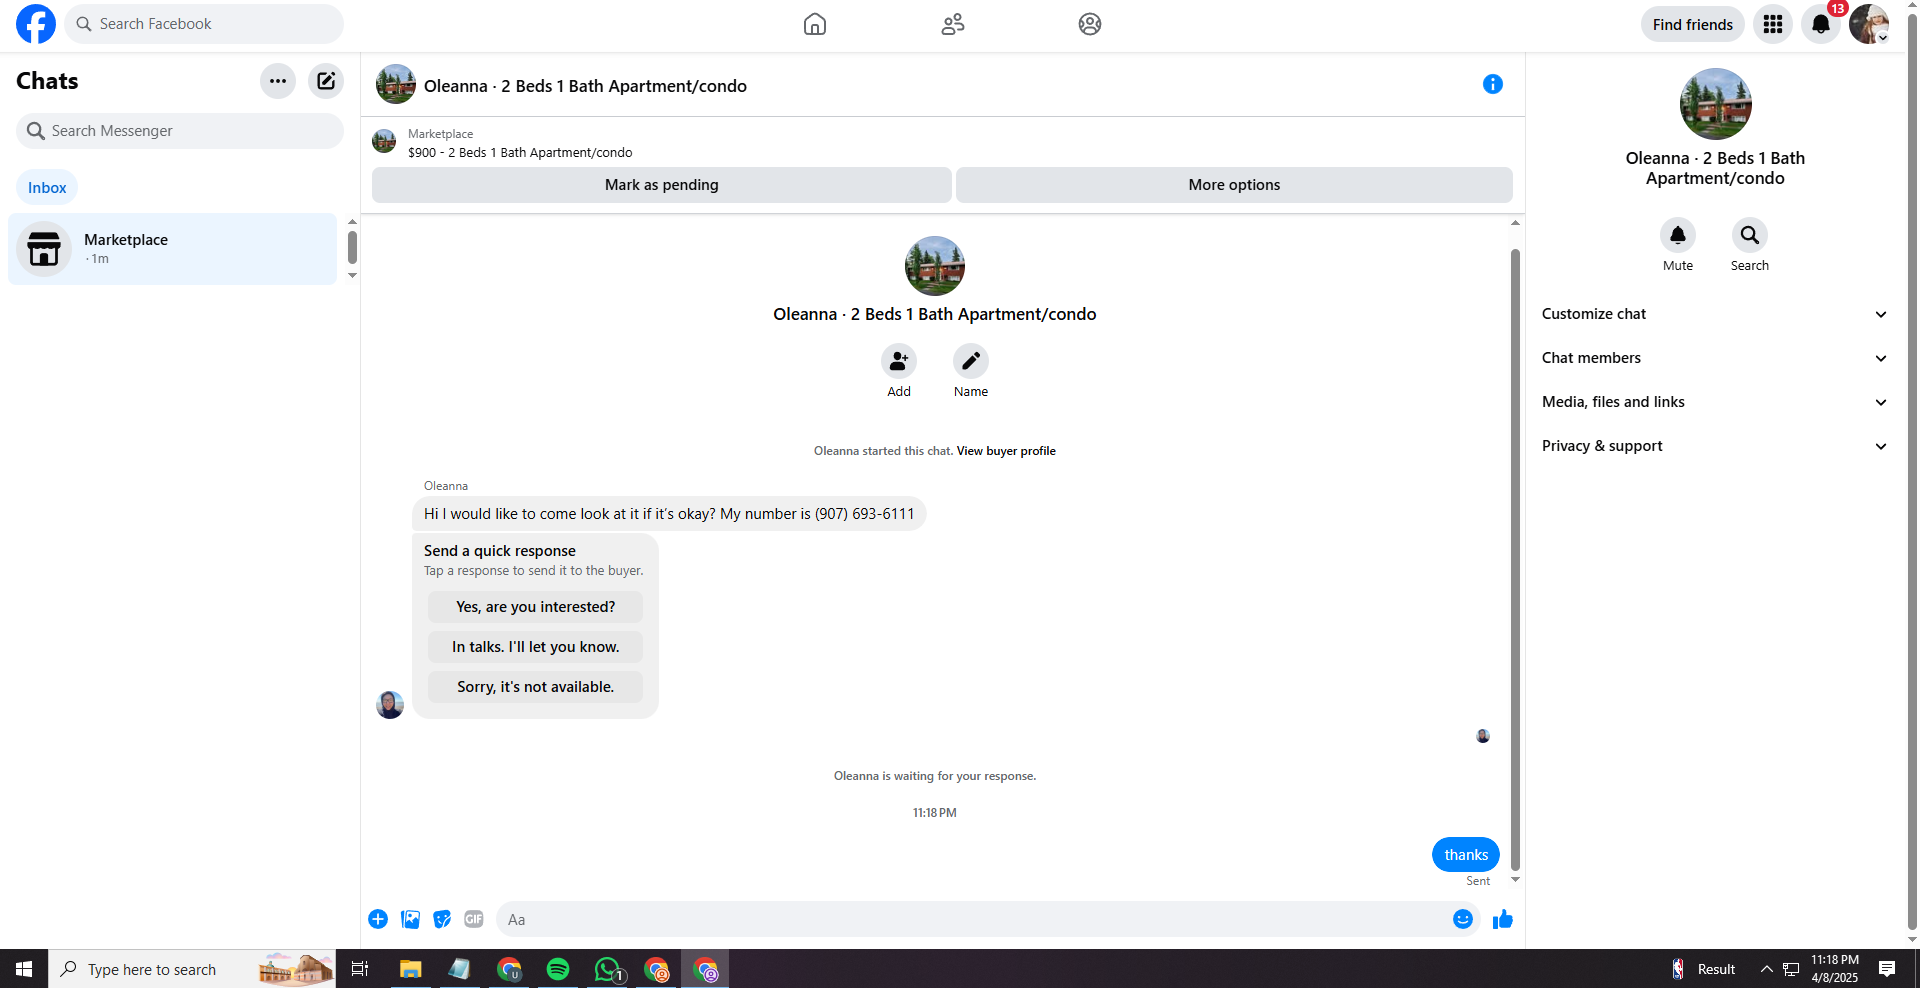The image size is (1920, 988).
Task: Choose a GIF
Action: 474,919
